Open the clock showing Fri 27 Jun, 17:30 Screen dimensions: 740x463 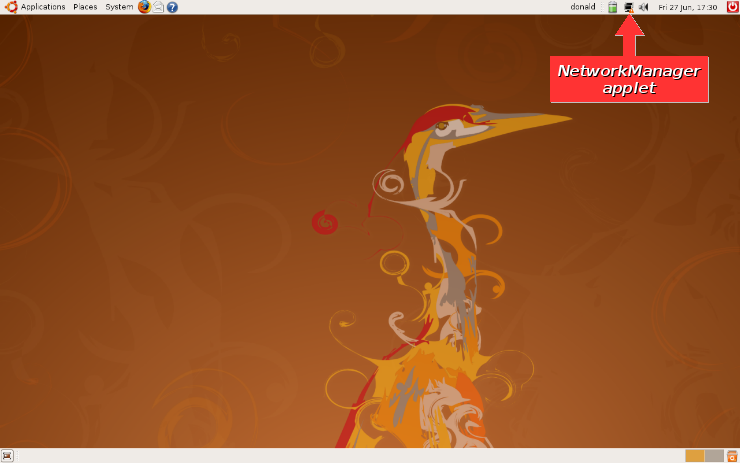[688, 7]
